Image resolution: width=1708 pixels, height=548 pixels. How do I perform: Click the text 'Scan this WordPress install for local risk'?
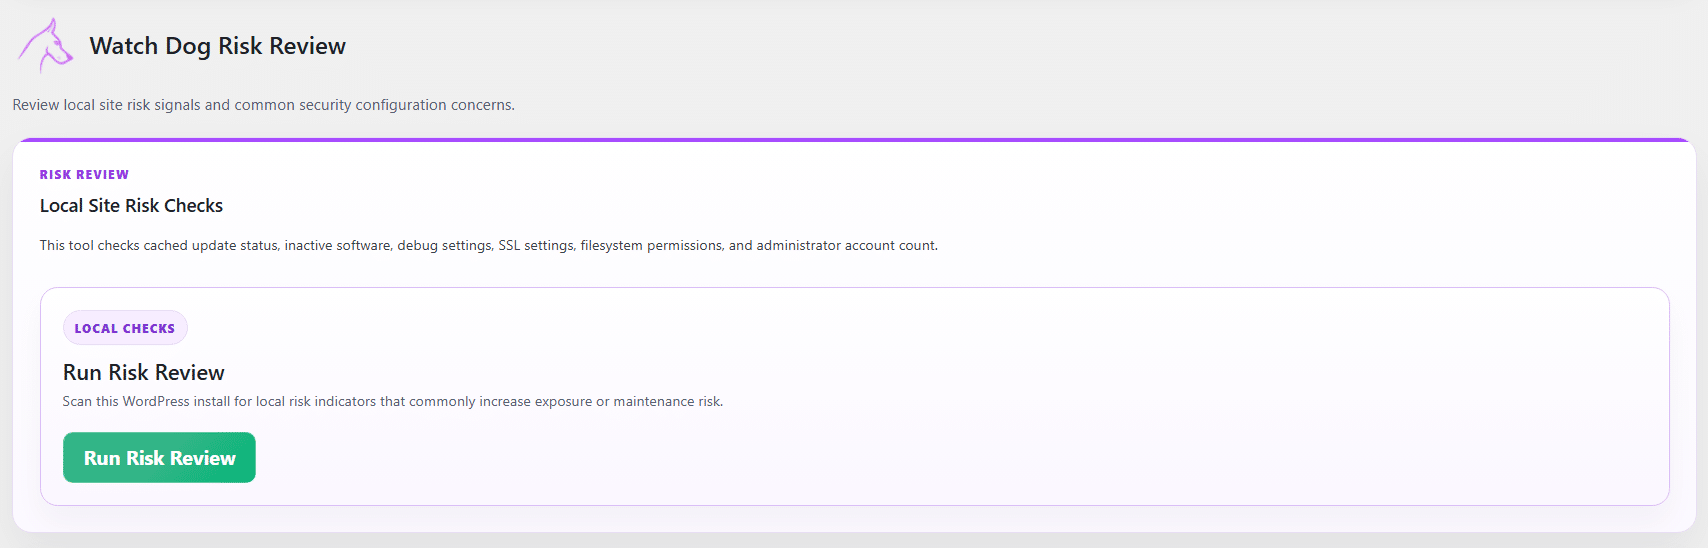point(392,401)
